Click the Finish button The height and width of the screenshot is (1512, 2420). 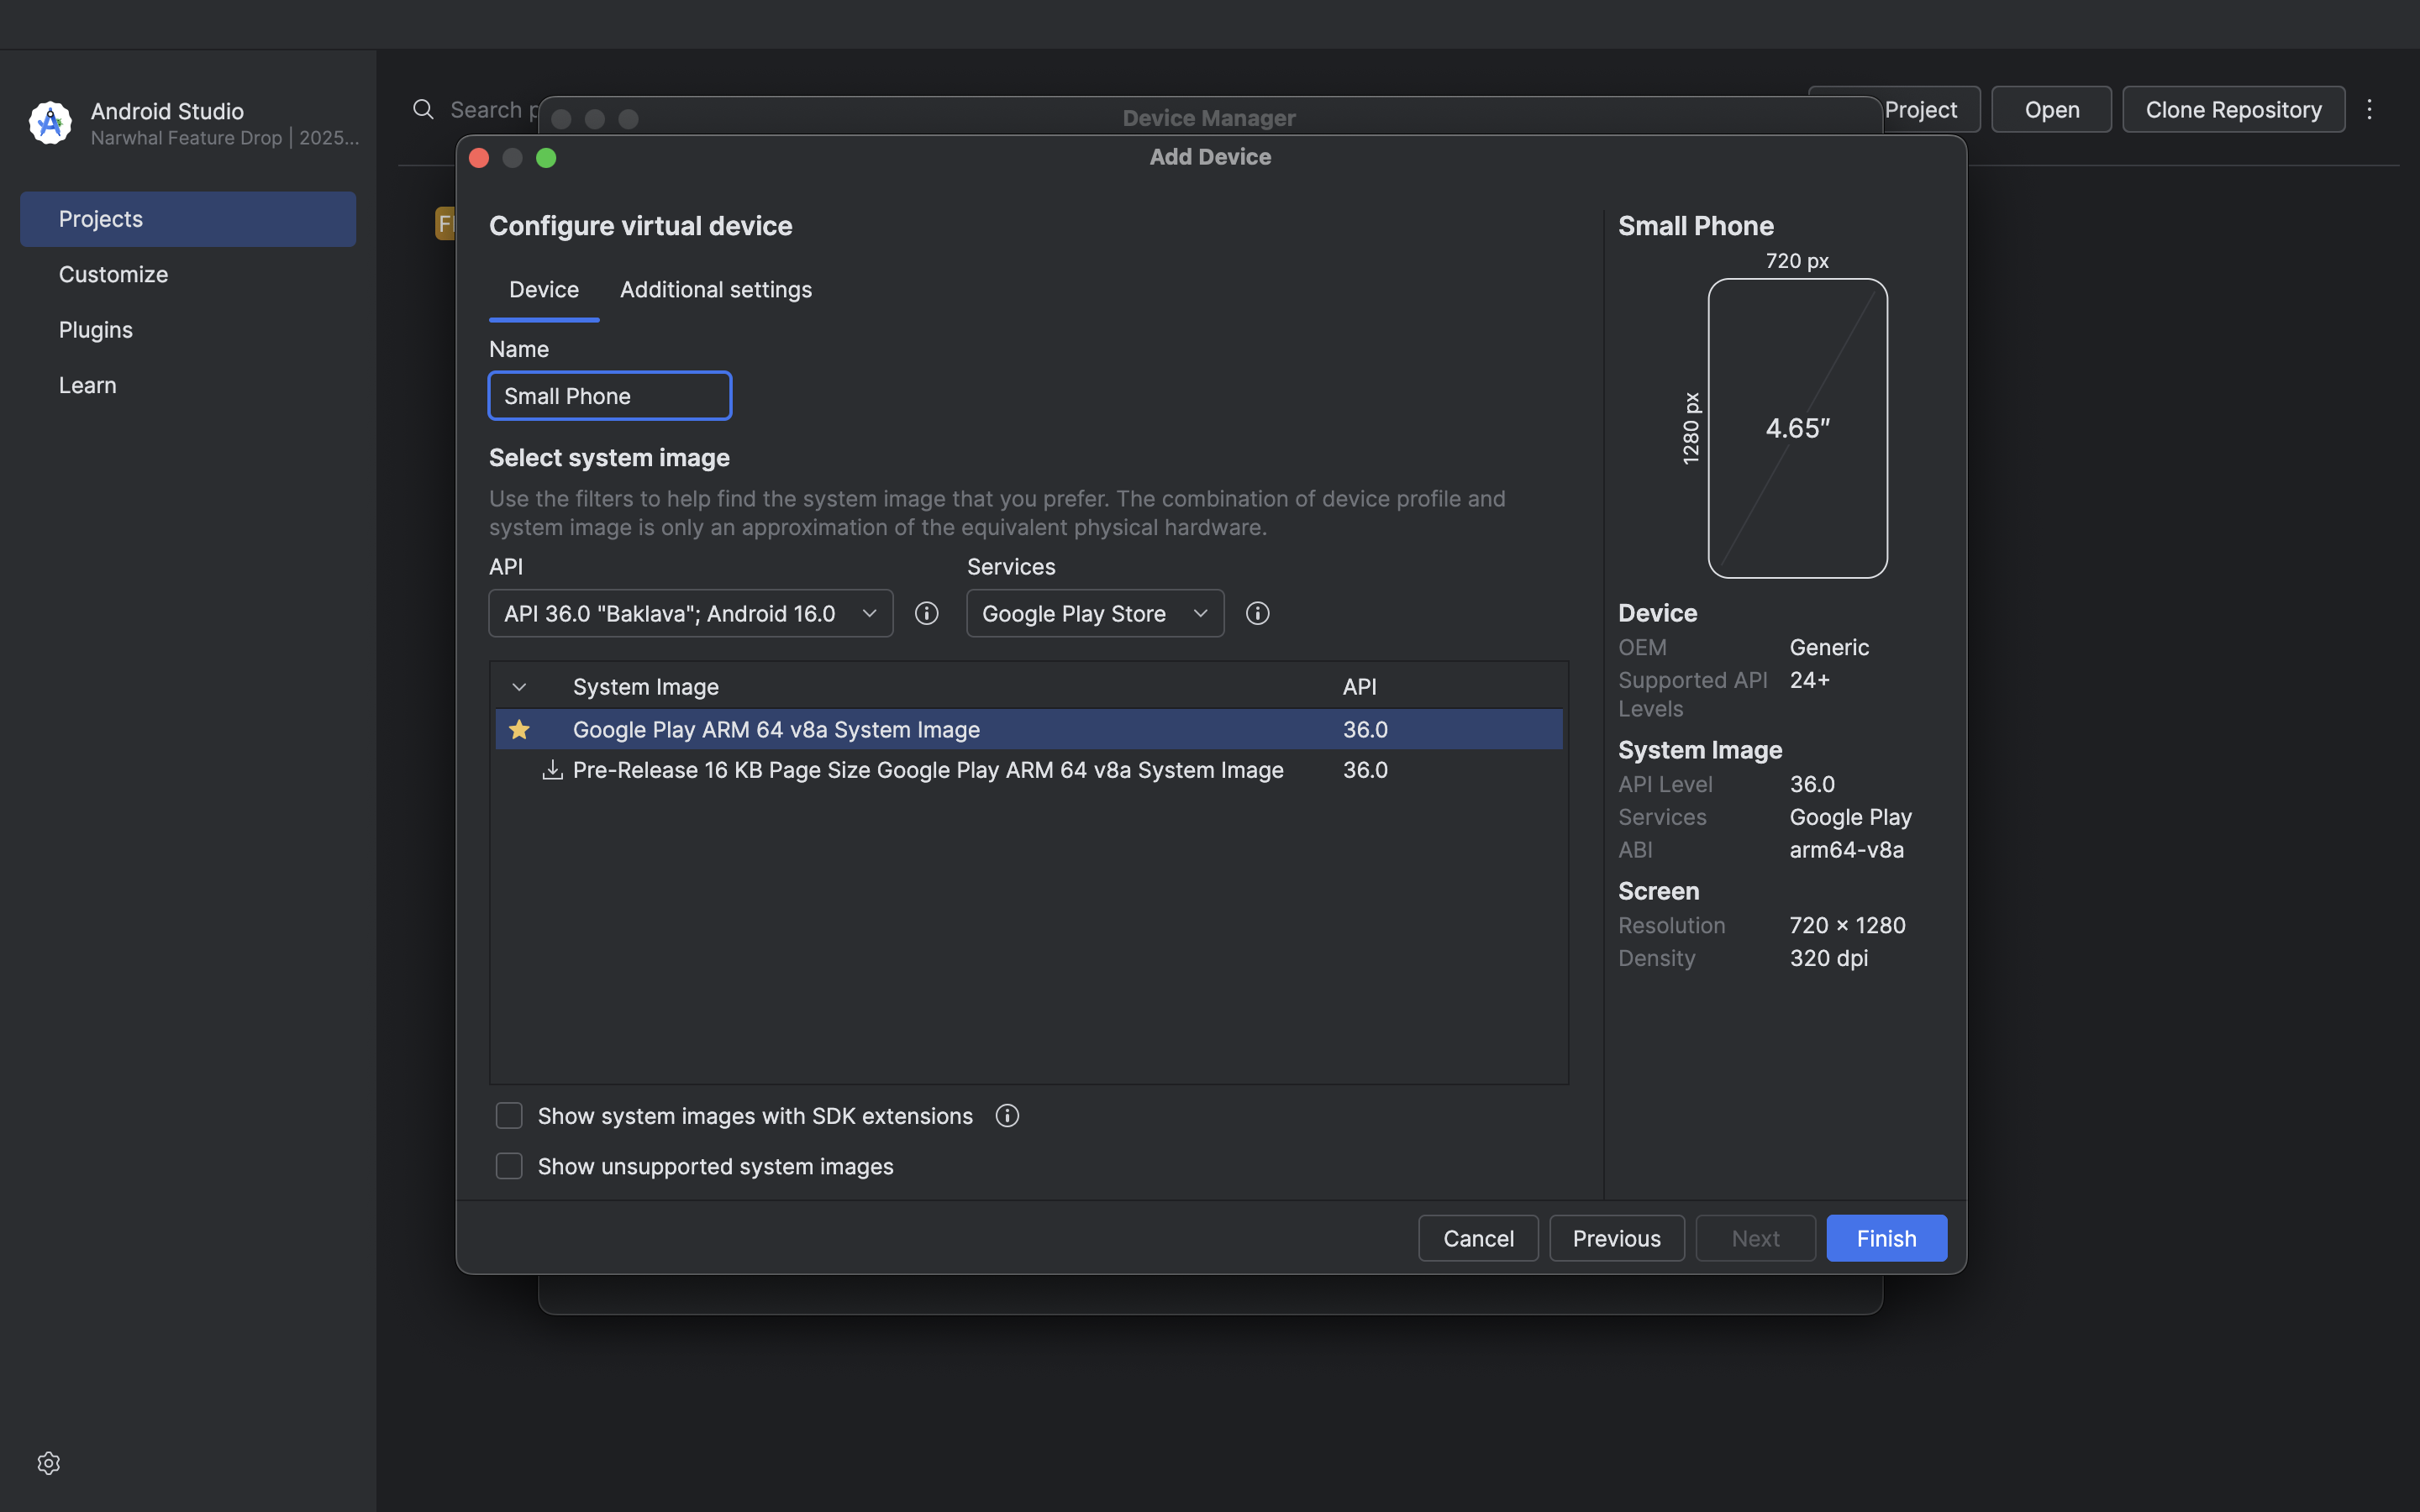coord(1886,1238)
